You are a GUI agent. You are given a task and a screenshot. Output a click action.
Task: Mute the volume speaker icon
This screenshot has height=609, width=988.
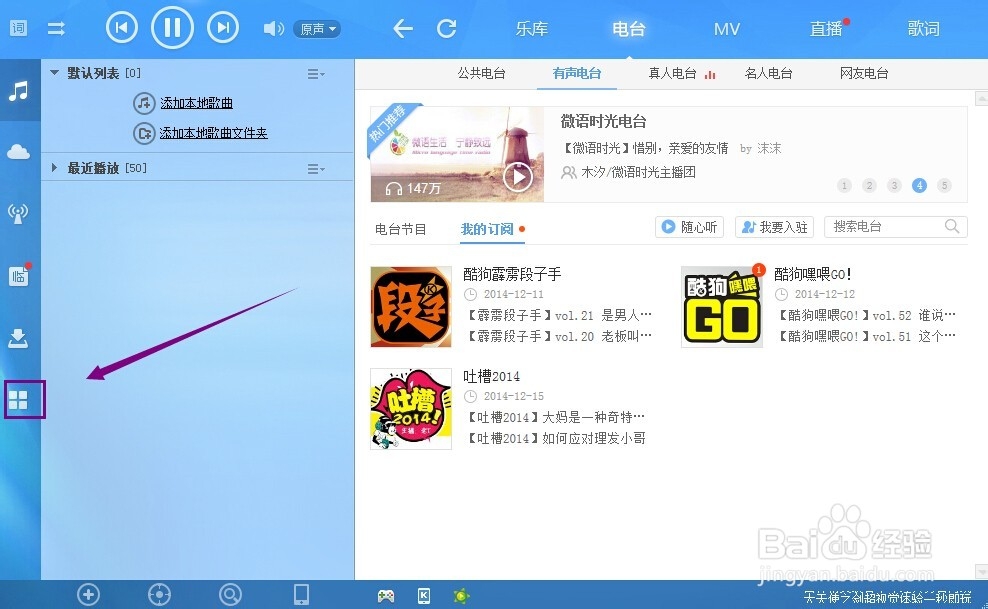pyautogui.click(x=273, y=28)
